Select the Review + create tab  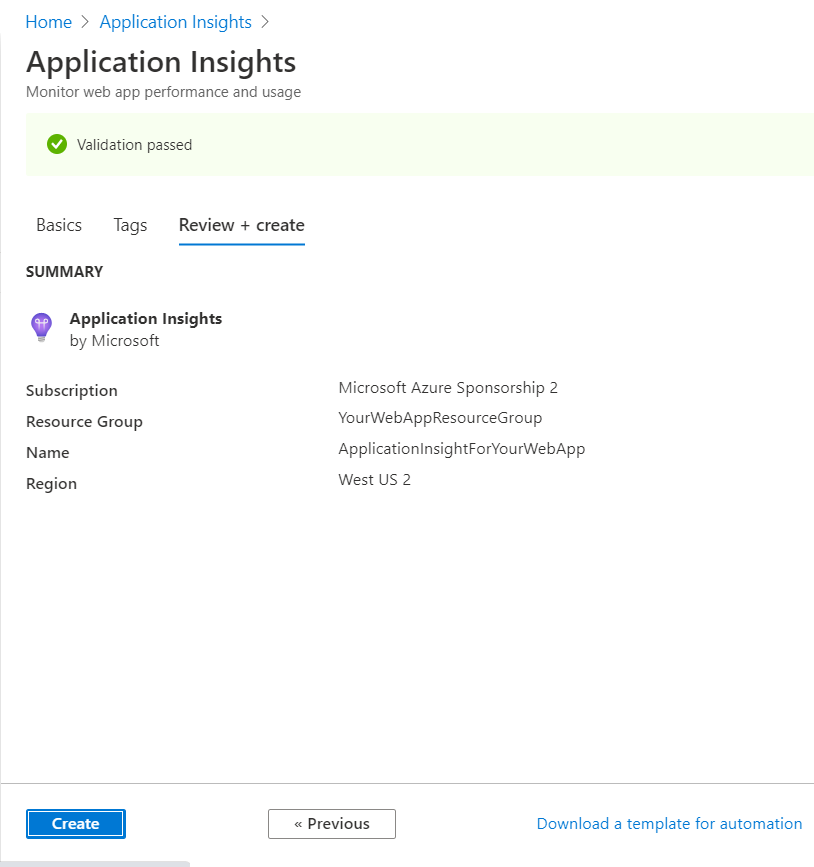click(241, 225)
